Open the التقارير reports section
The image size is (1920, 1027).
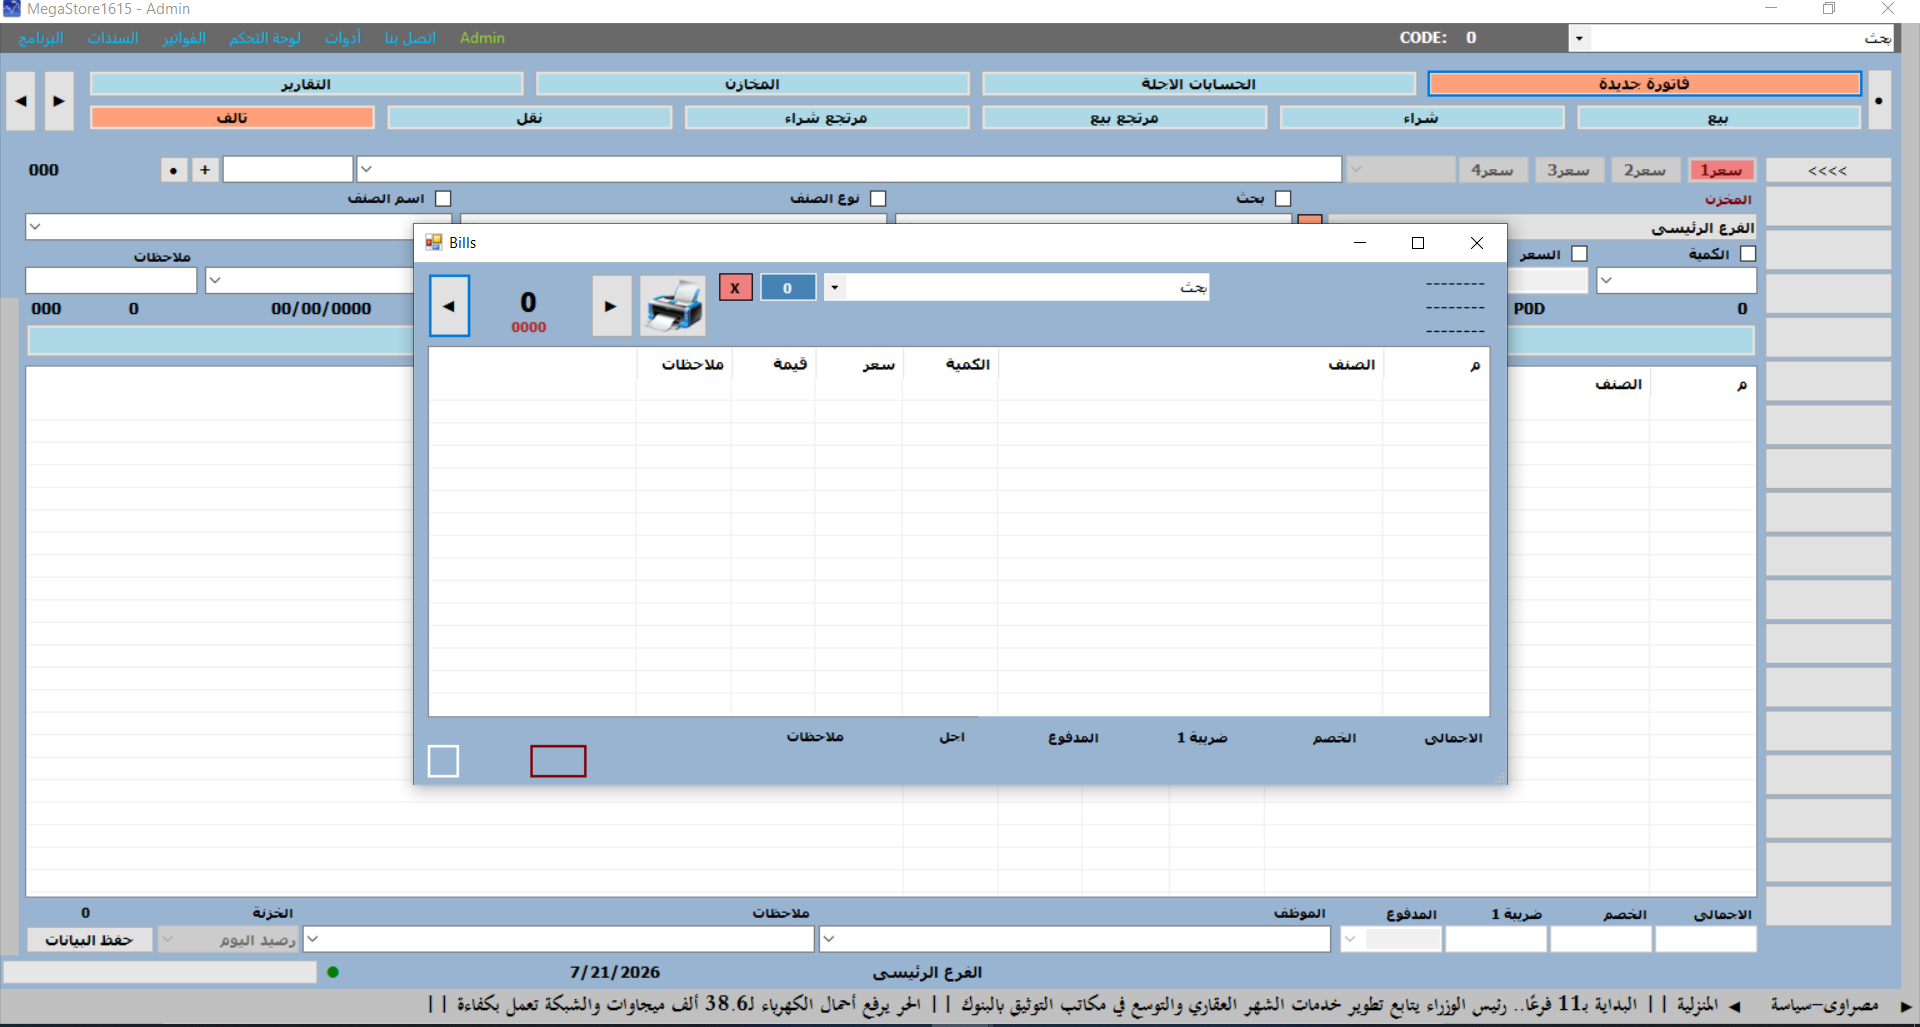(306, 84)
